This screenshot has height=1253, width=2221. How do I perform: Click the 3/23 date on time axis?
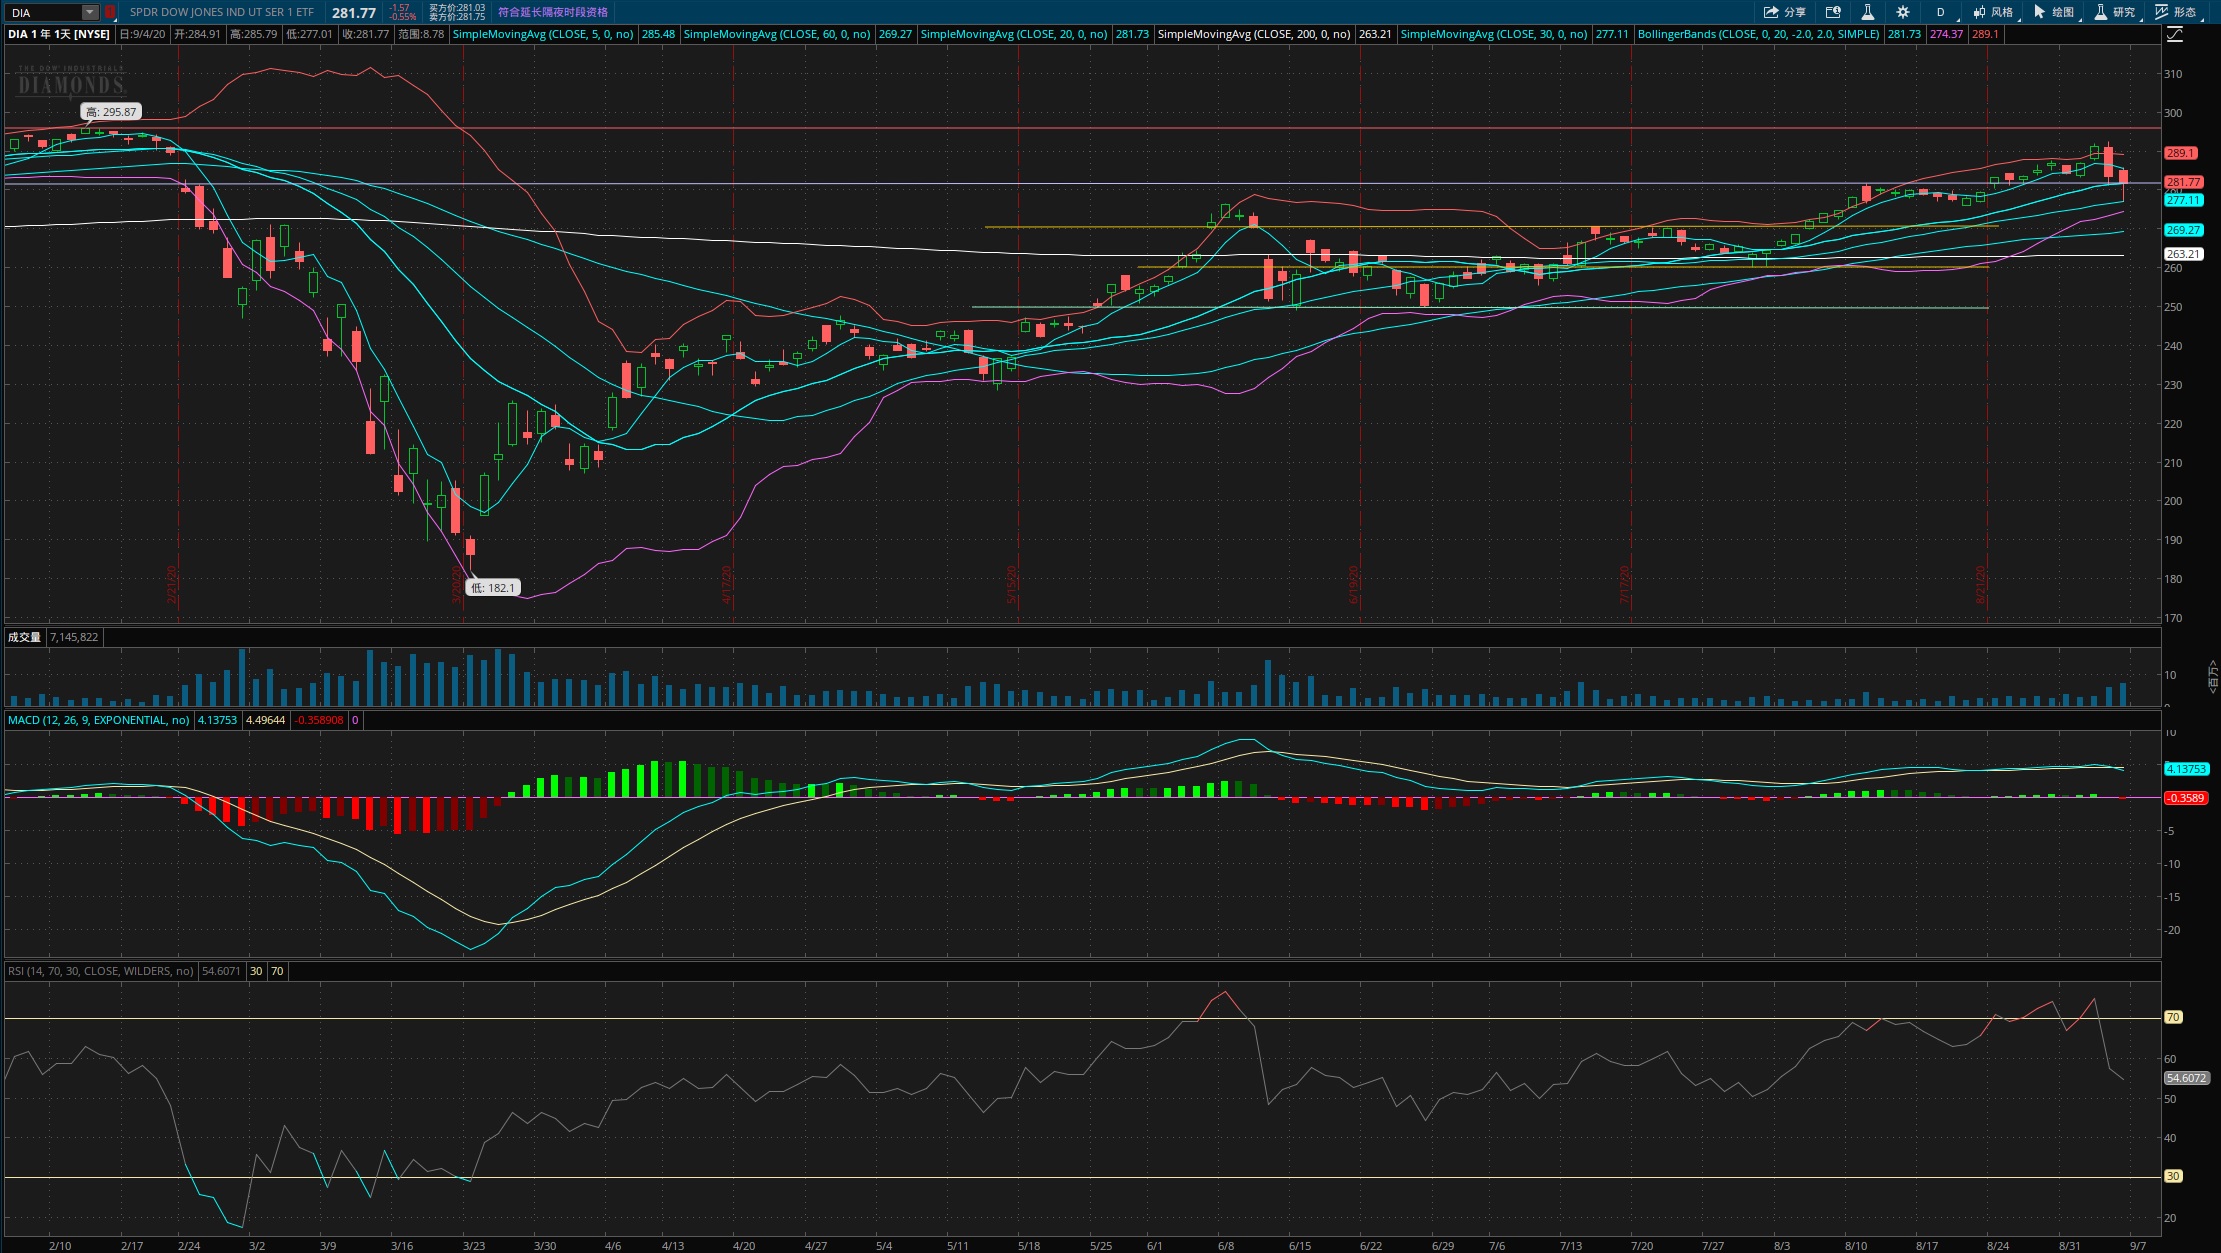(x=474, y=1246)
